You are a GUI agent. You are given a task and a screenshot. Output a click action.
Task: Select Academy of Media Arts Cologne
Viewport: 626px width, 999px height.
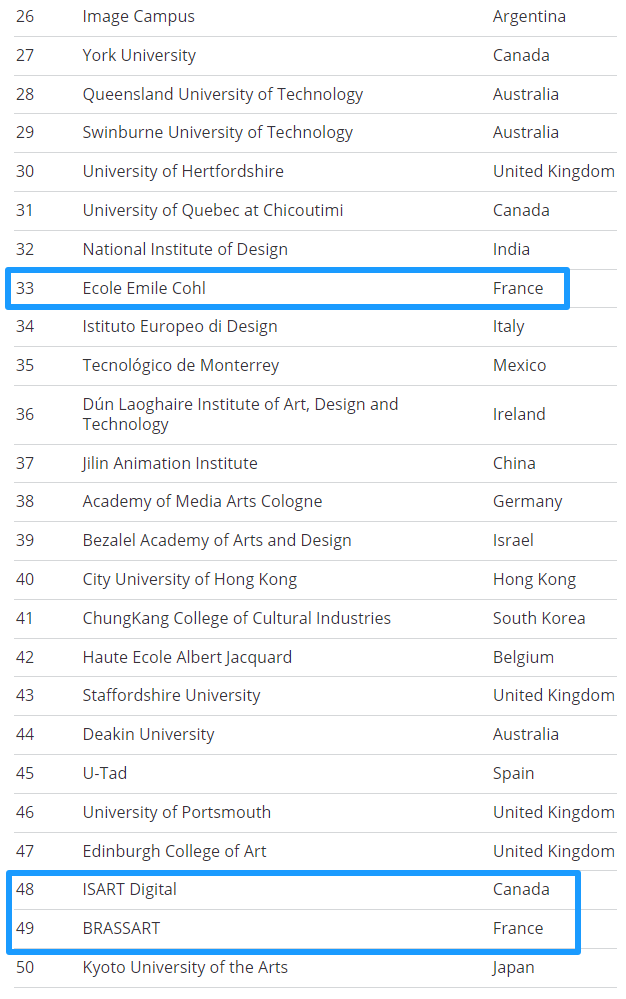[x=203, y=501]
